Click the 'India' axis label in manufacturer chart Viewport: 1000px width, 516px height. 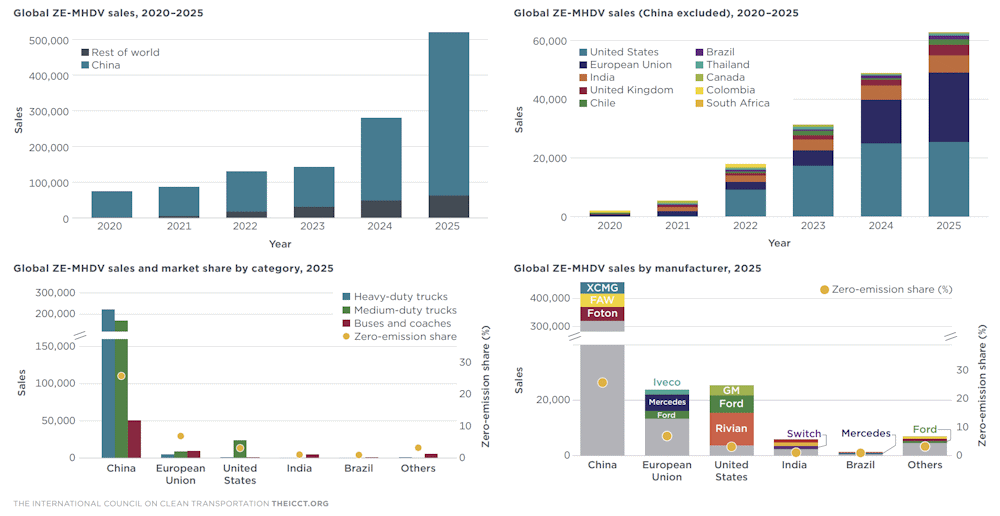pyautogui.click(x=795, y=465)
